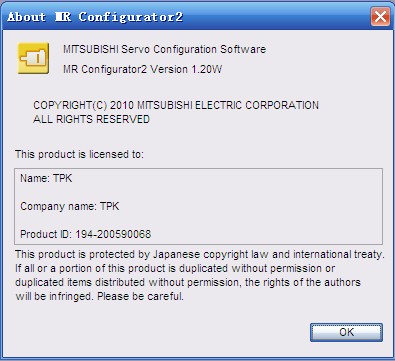Click the COPYRIGHT(C) 2010 MITSUBISHI ELECTRIC line

coord(176,105)
